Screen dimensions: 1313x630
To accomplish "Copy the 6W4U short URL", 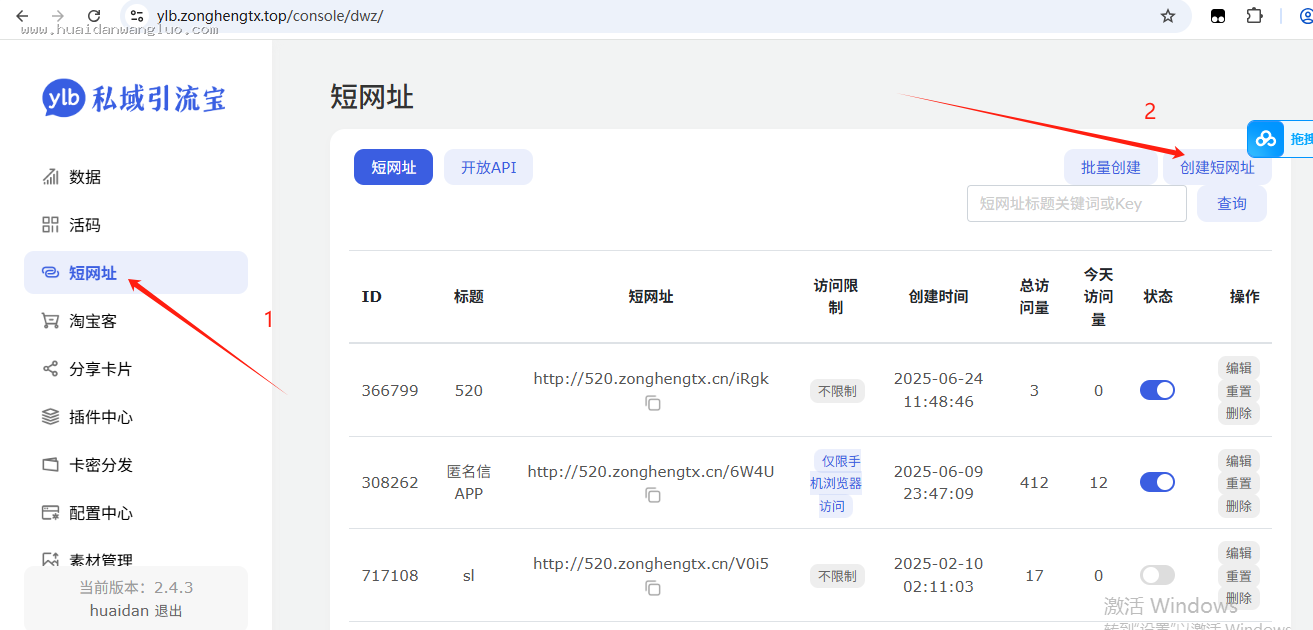I will [652, 495].
